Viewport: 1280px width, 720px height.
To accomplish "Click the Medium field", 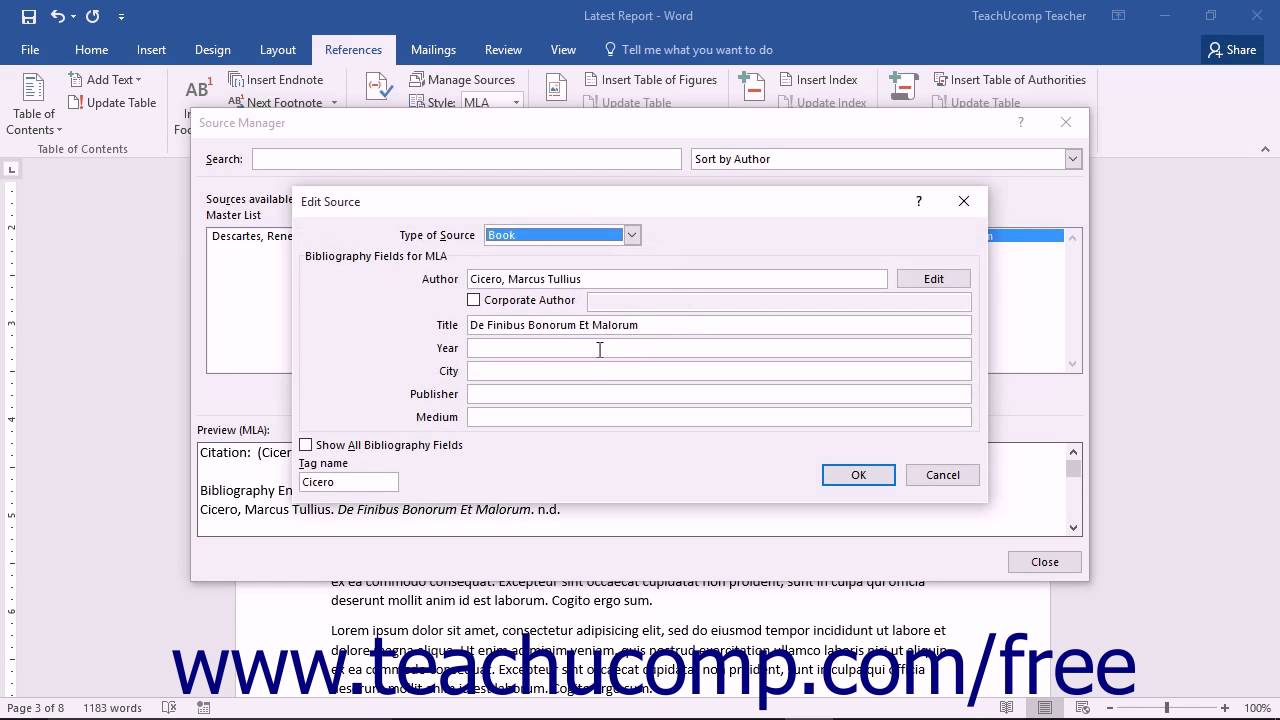I will click(719, 417).
